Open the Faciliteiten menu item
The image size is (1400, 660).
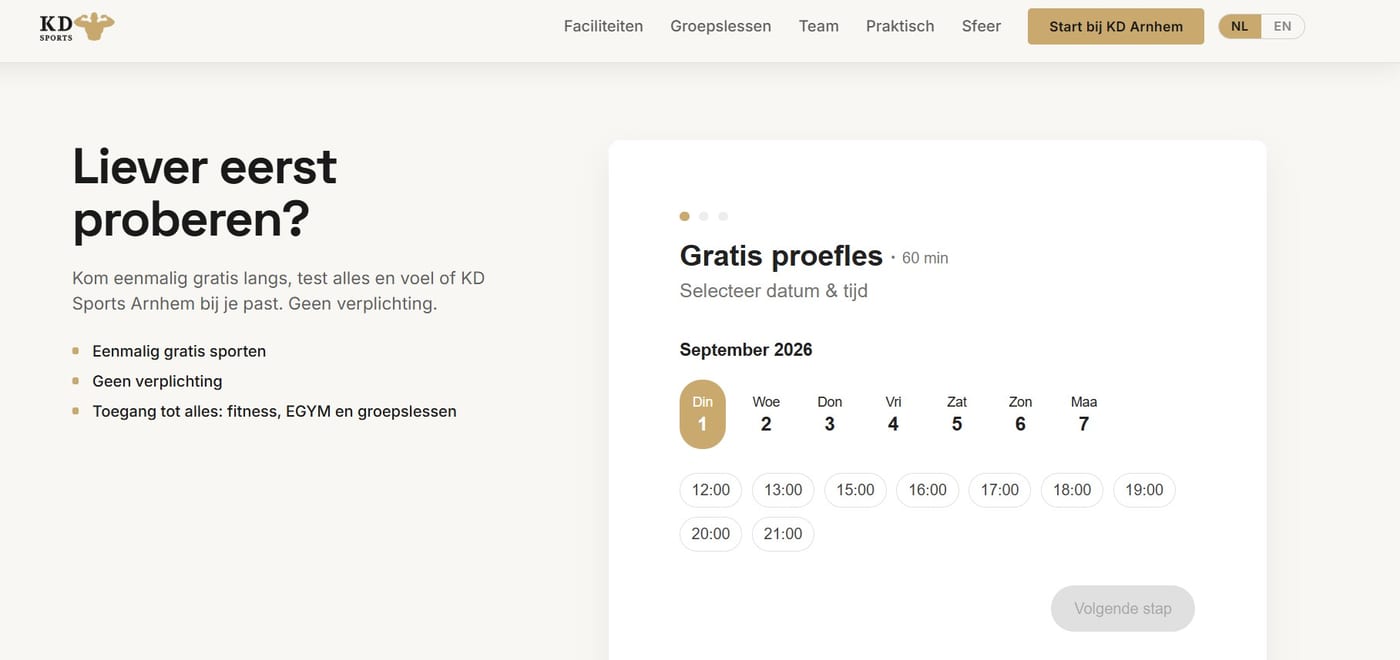603,27
